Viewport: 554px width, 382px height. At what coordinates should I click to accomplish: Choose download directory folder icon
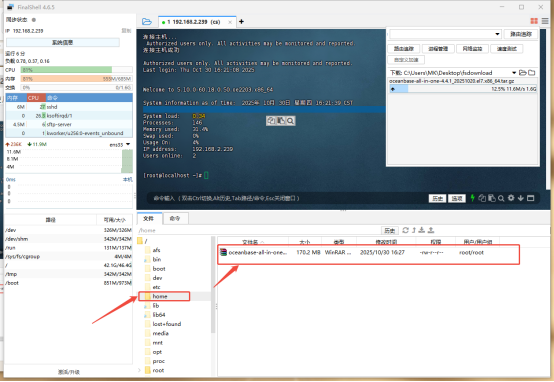(531, 72)
